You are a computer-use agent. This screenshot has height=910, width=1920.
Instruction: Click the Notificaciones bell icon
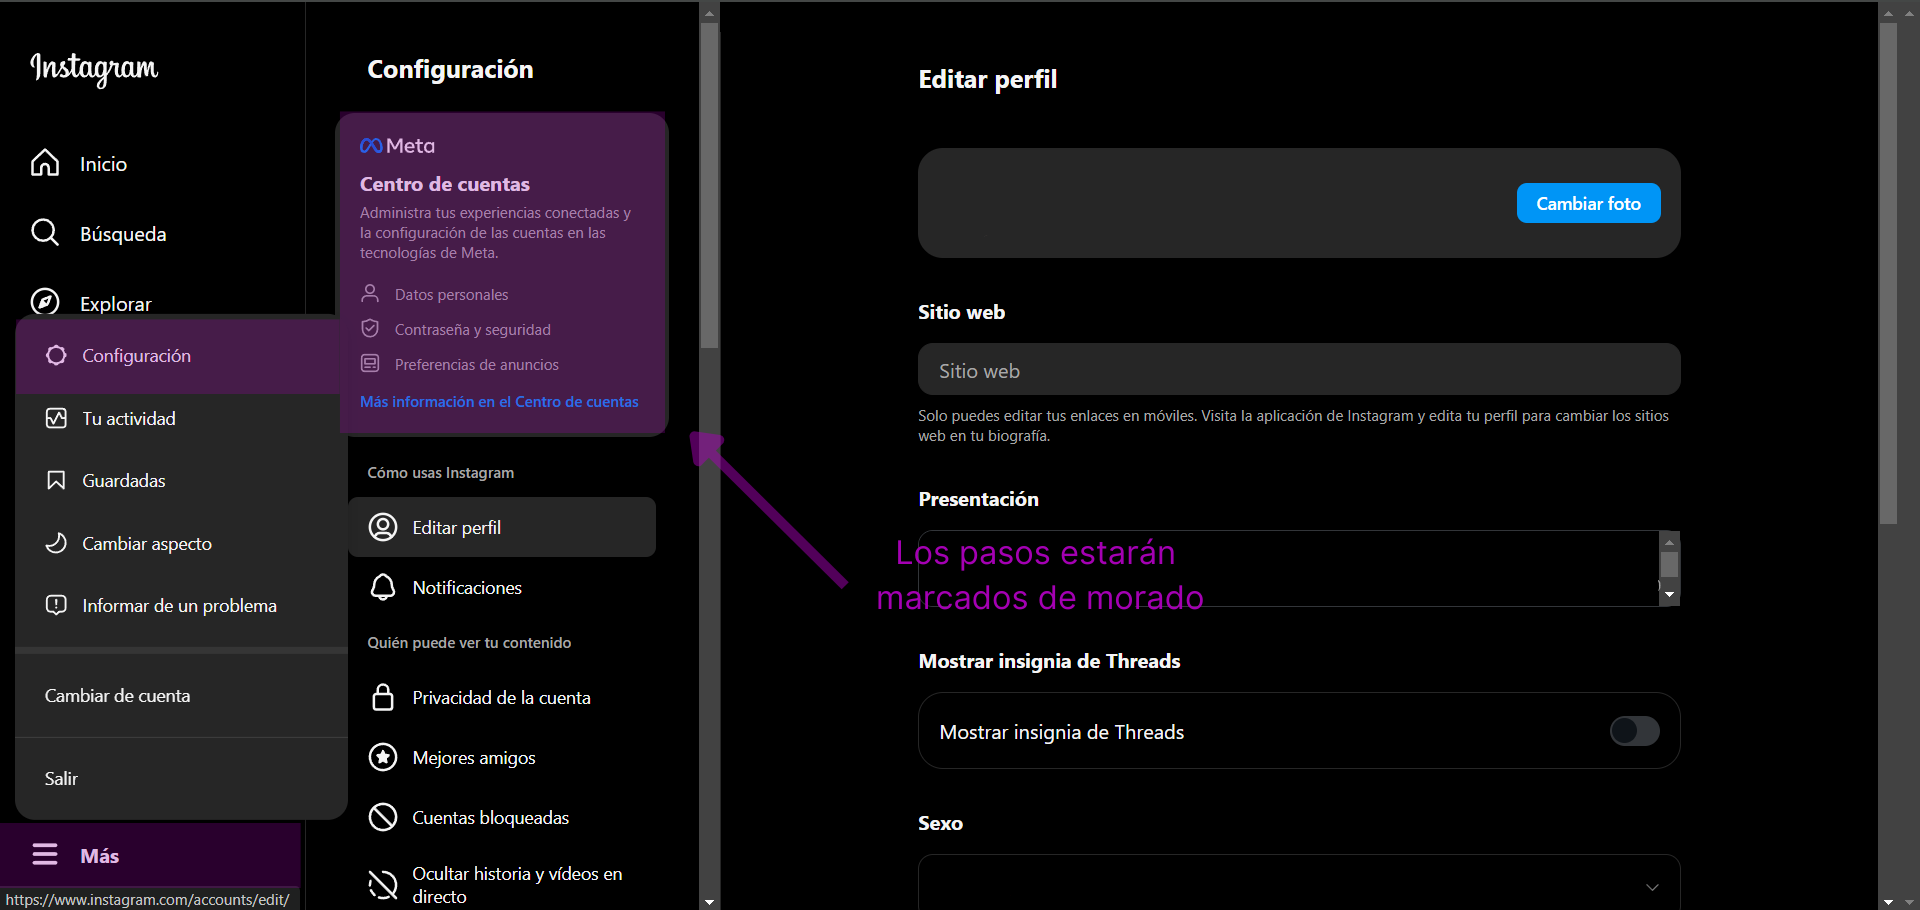point(383,587)
